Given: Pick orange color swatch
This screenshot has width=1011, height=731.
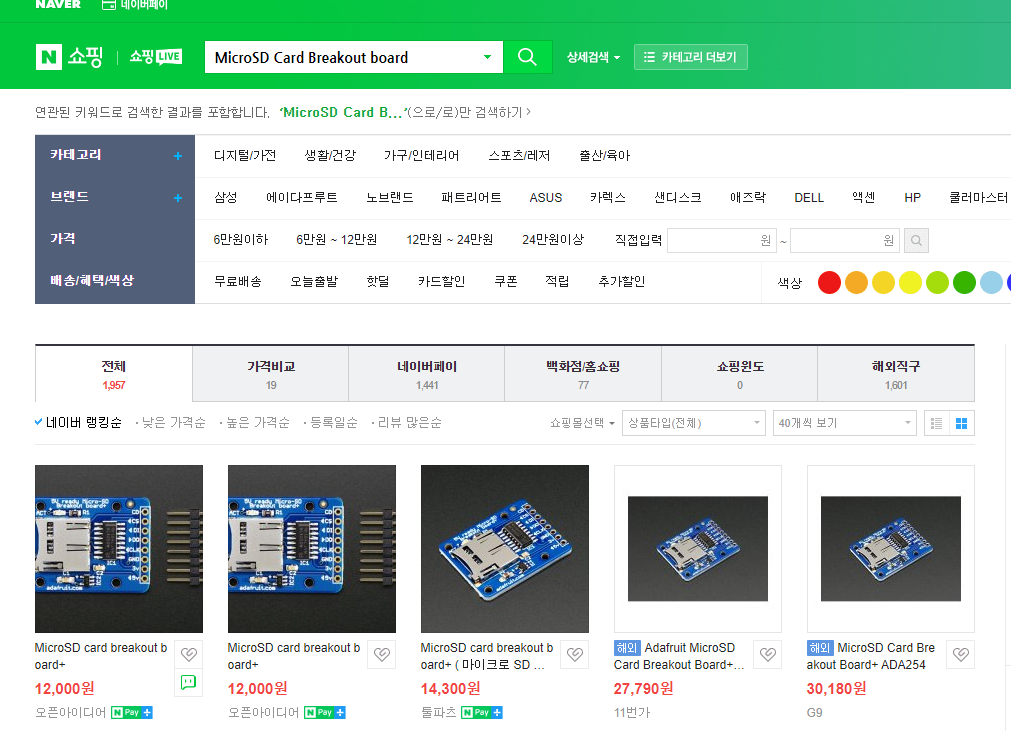Looking at the screenshot, I should pos(856,282).
